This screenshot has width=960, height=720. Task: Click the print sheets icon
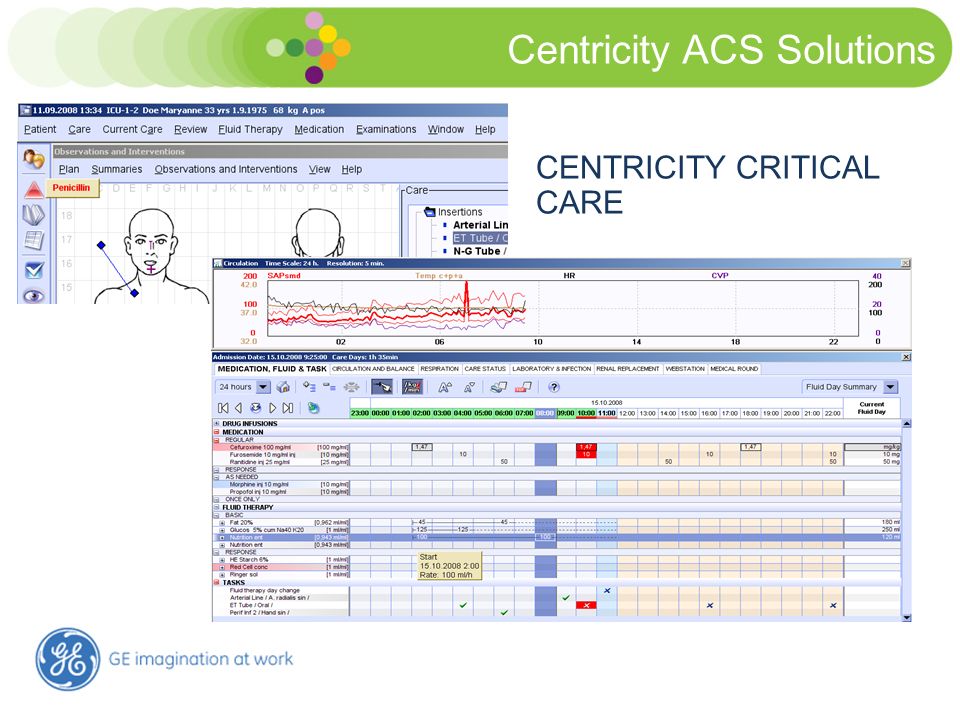pyautogui.click(x=498, y=387)
